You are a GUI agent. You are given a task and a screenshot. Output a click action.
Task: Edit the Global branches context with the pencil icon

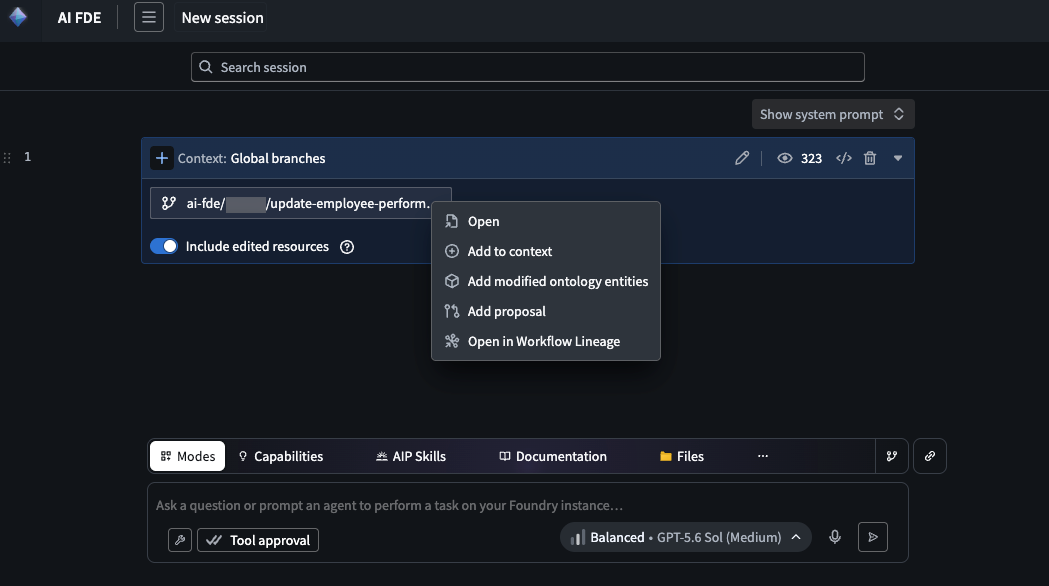tap(742, 159)
